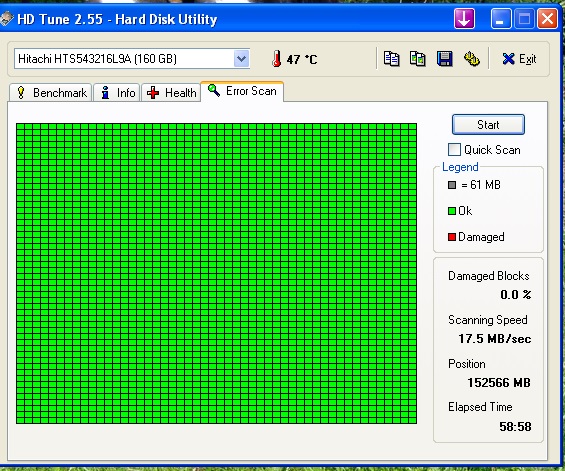Click the red Damaged legend swatch
Viewport: 565px width, 471px height.
coord(452,237)
